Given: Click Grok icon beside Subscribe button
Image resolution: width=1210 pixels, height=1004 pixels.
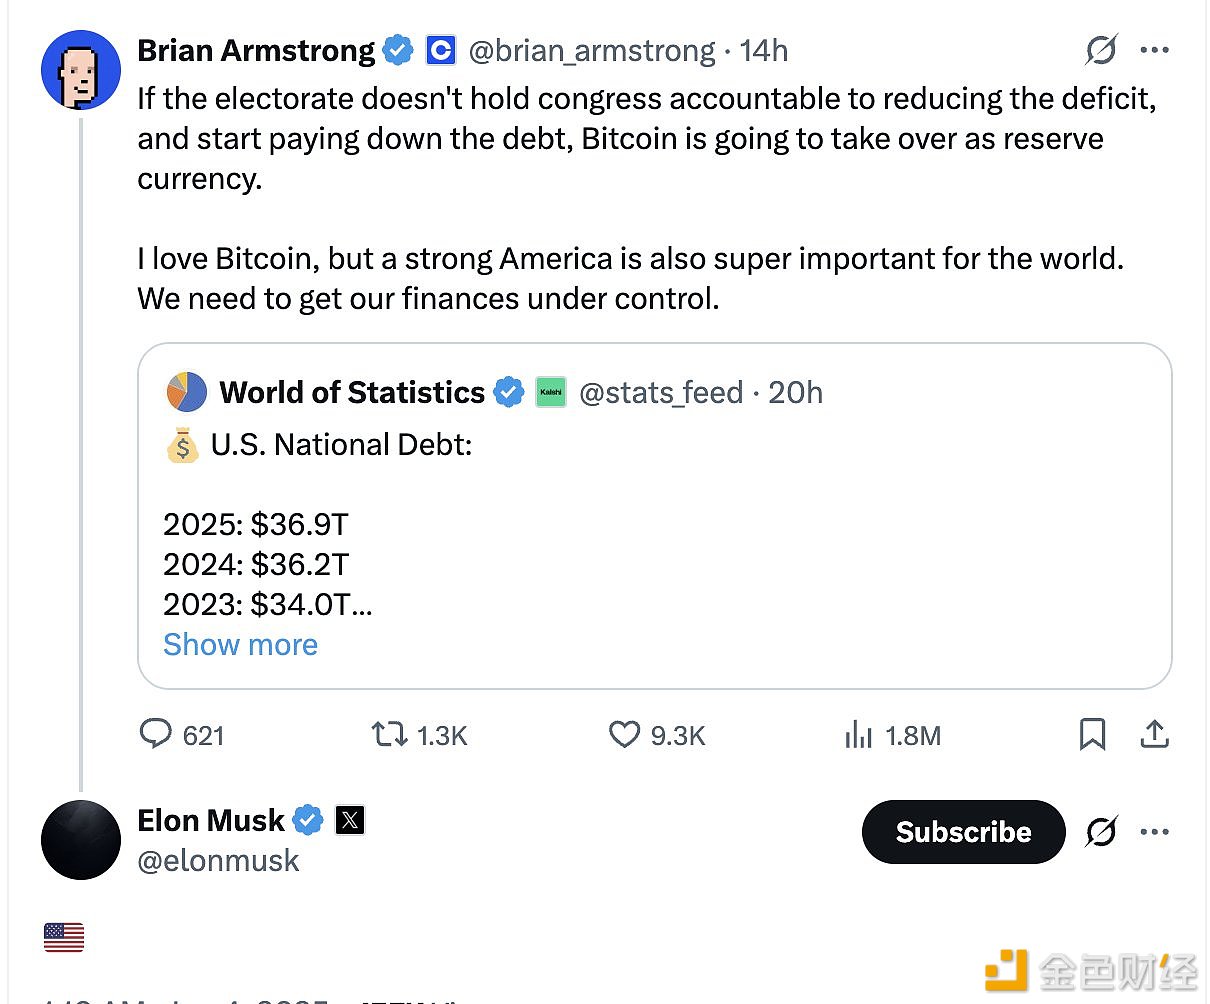Looking at the screenshot, I should [x=1101, y=831].
